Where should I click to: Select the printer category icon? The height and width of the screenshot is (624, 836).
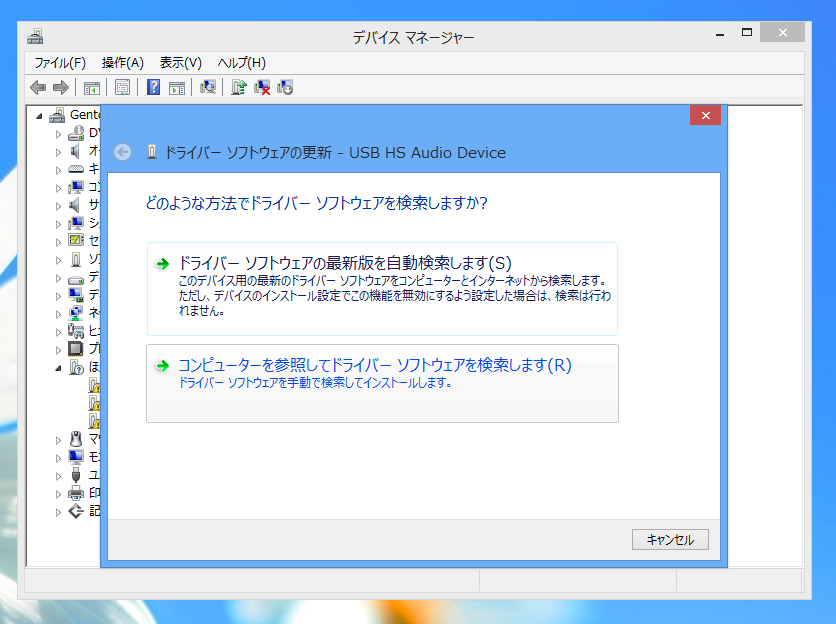[76, 493]
